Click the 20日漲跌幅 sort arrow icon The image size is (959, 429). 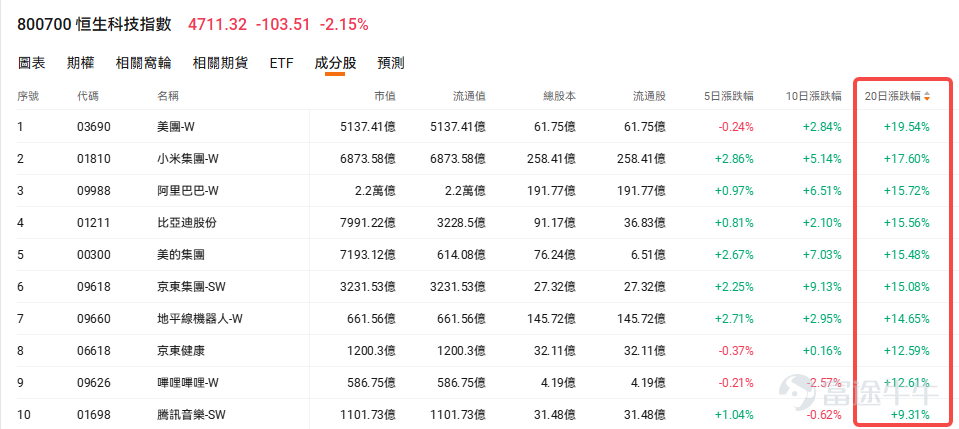point(927,96)
